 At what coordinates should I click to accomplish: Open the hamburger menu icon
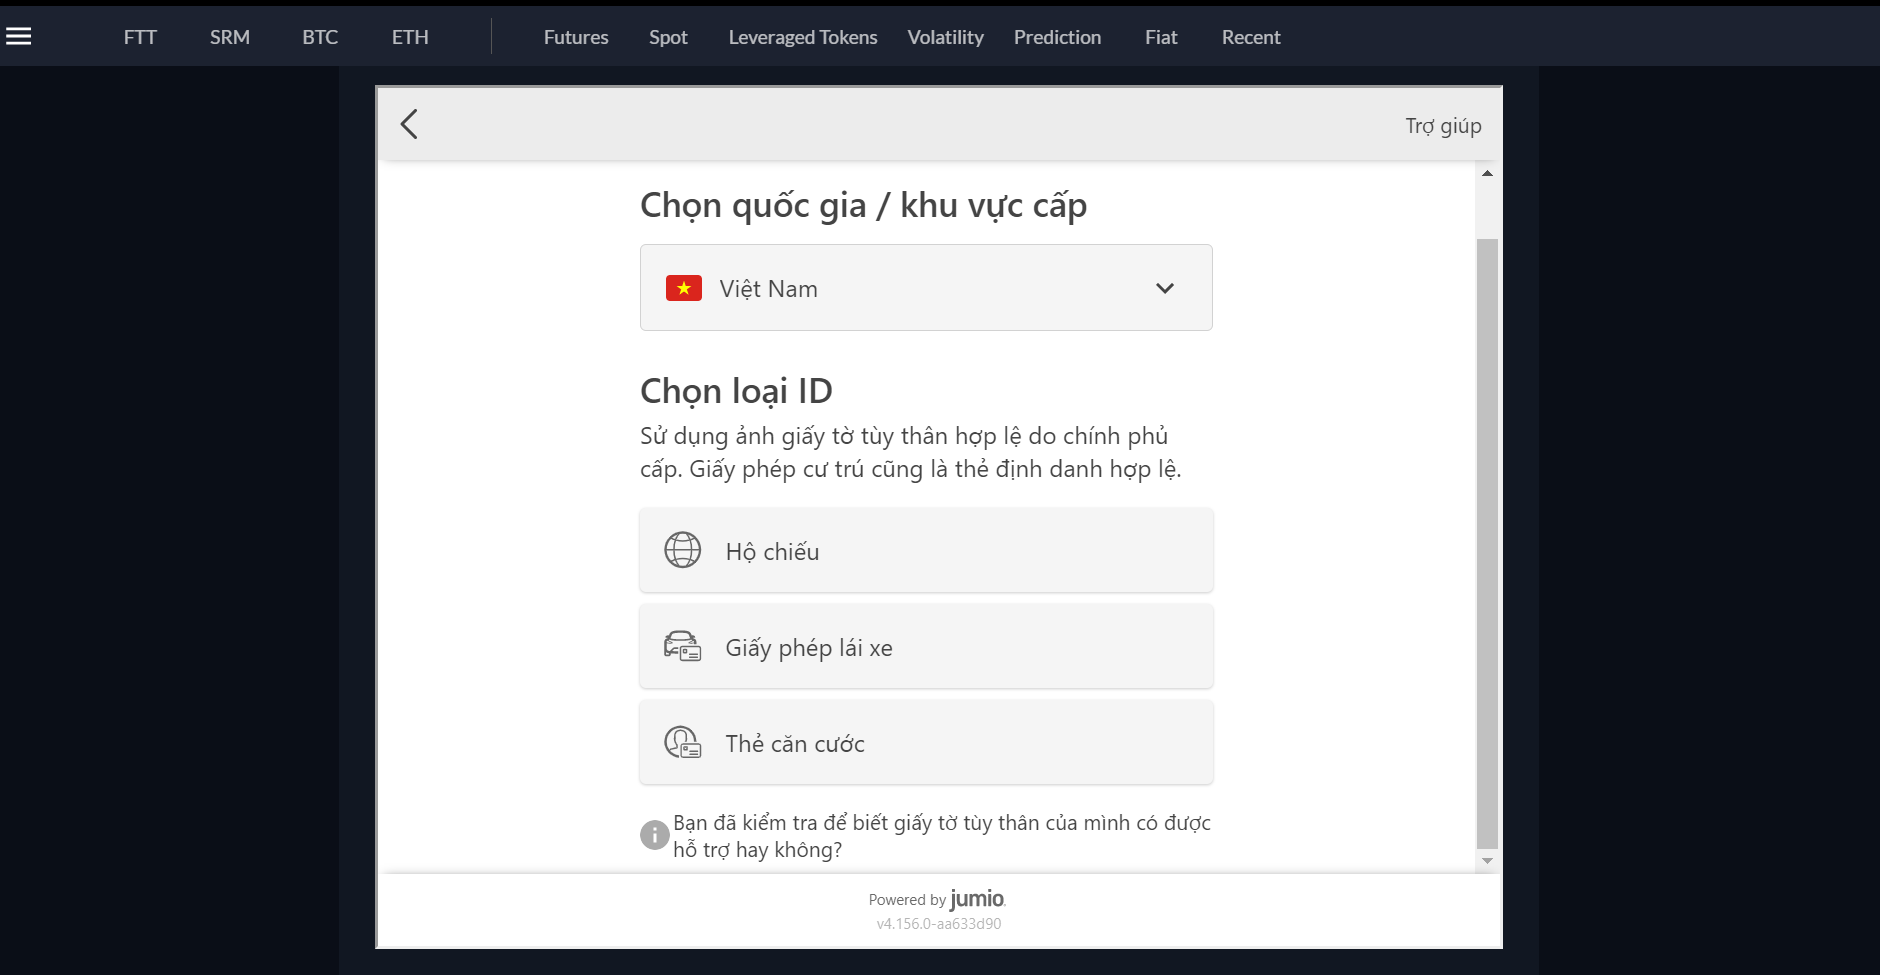[19, 37]
